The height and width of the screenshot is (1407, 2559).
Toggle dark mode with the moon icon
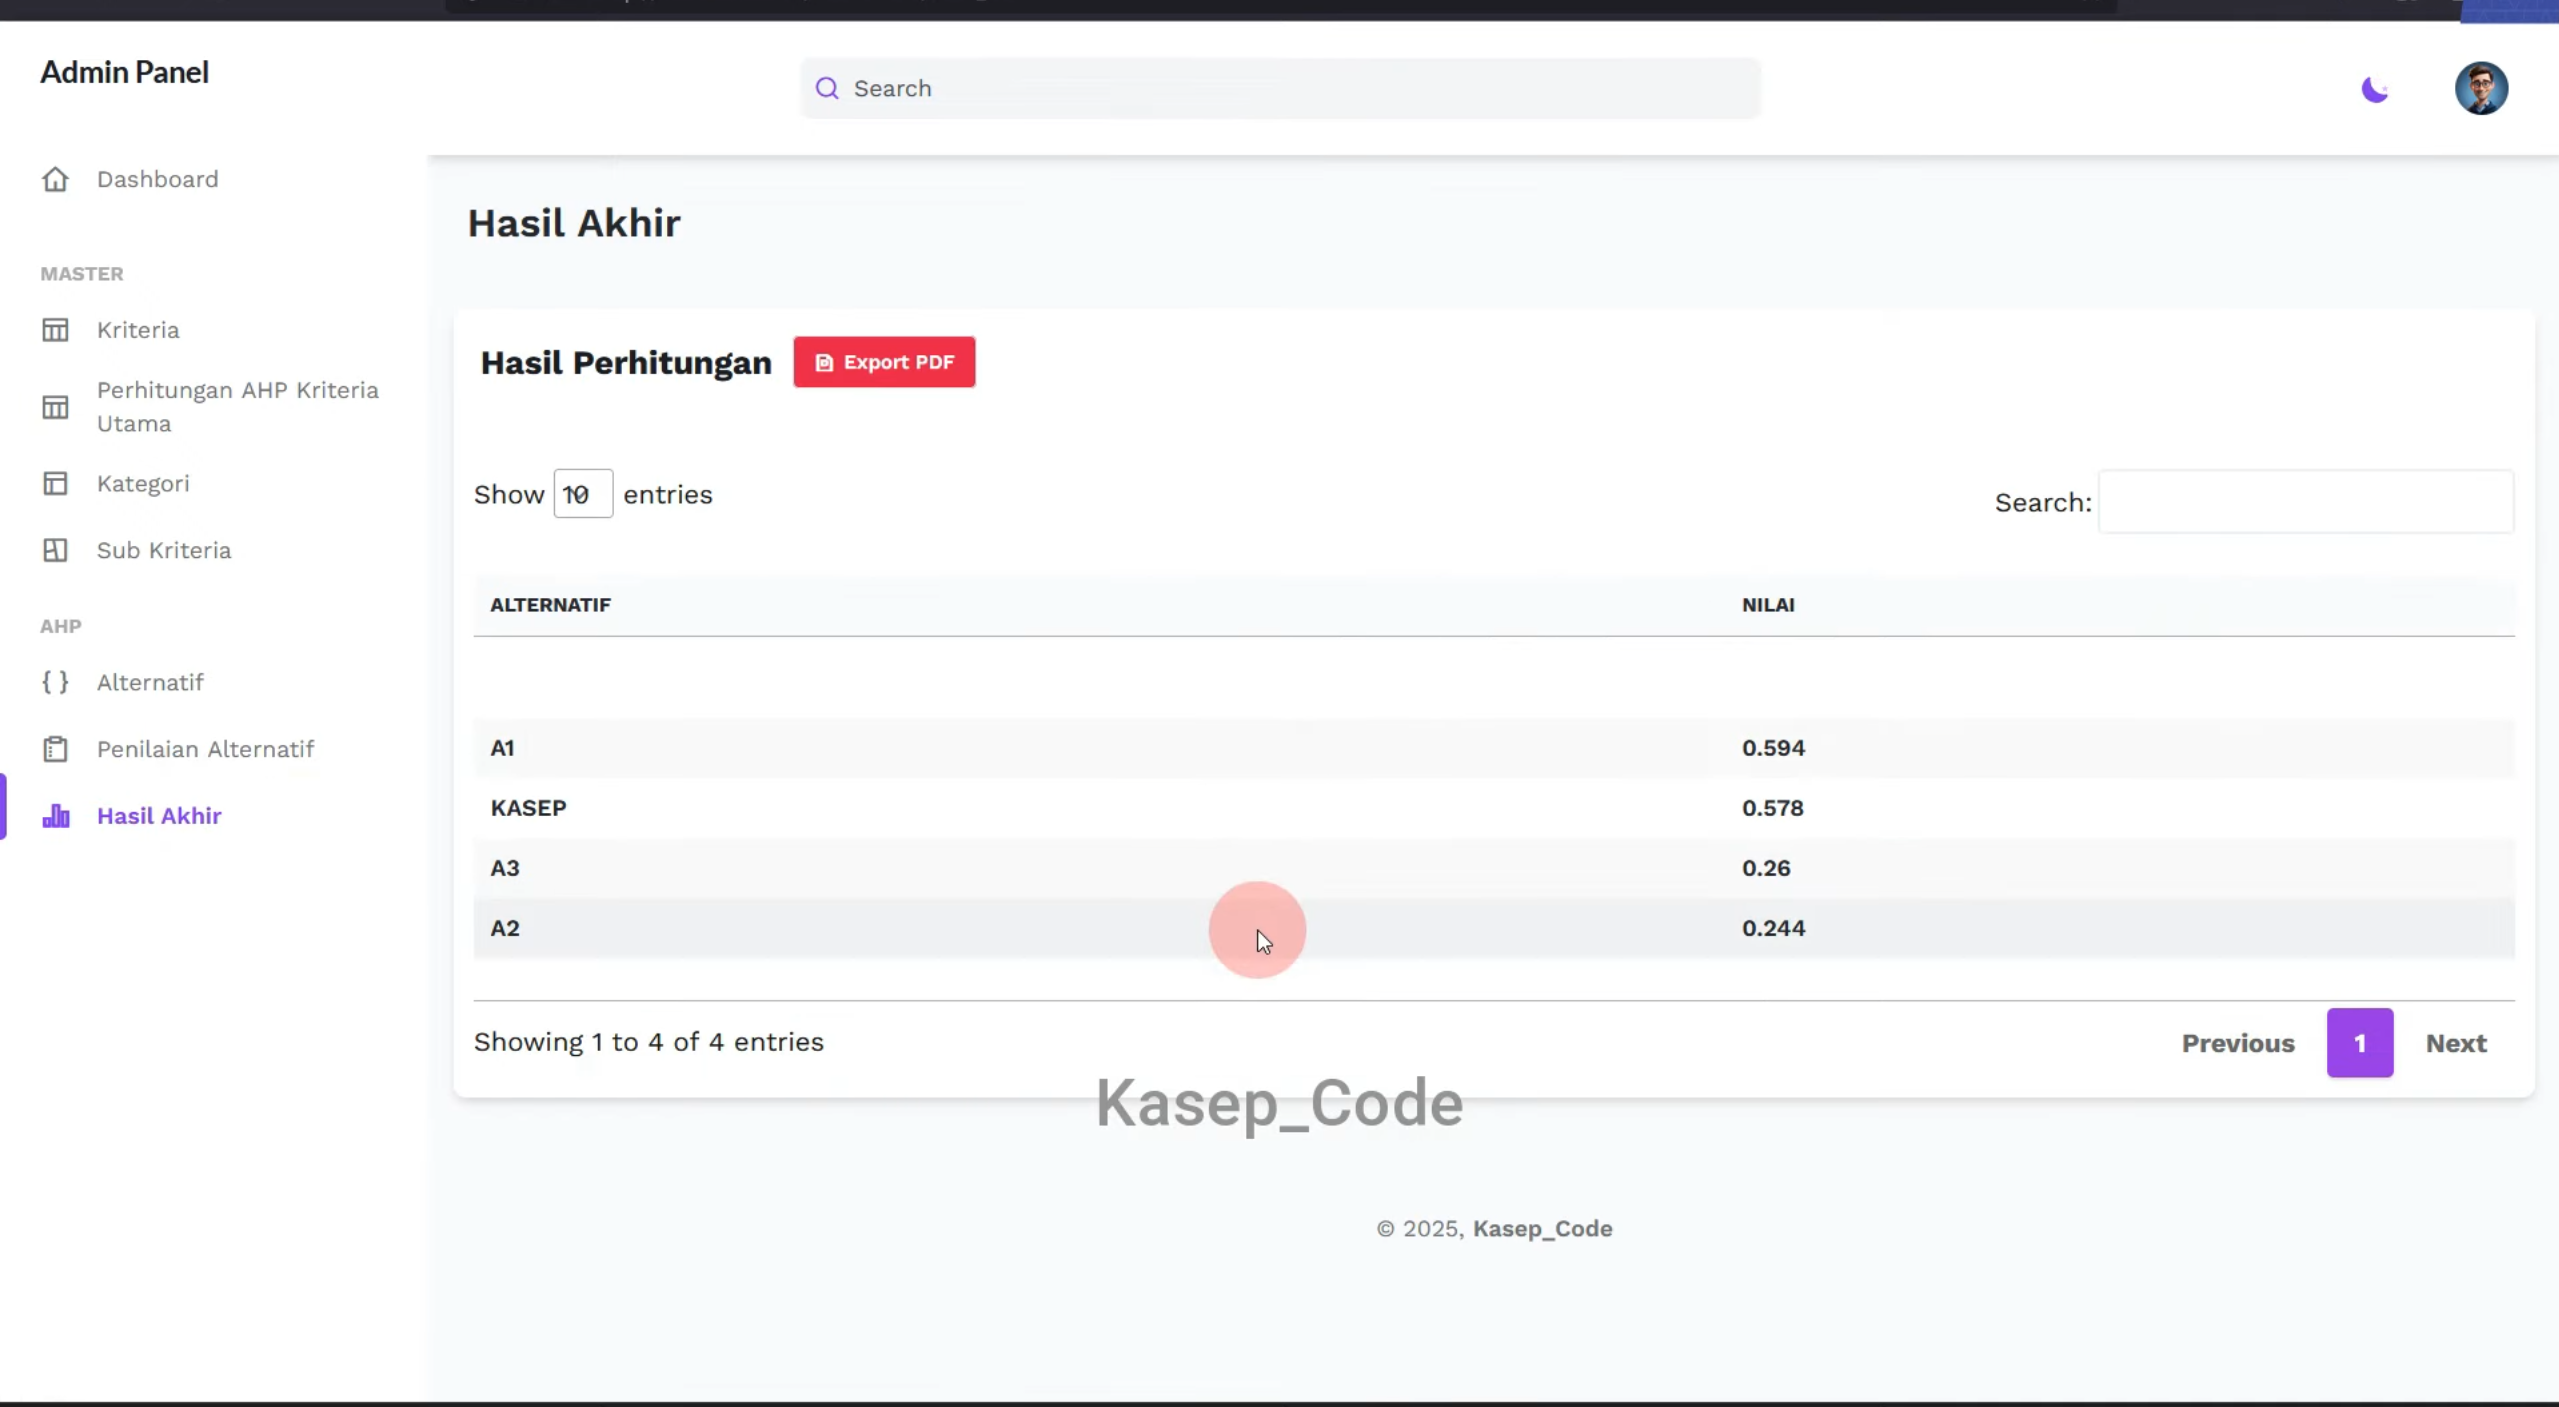[x=2375, y=89]
